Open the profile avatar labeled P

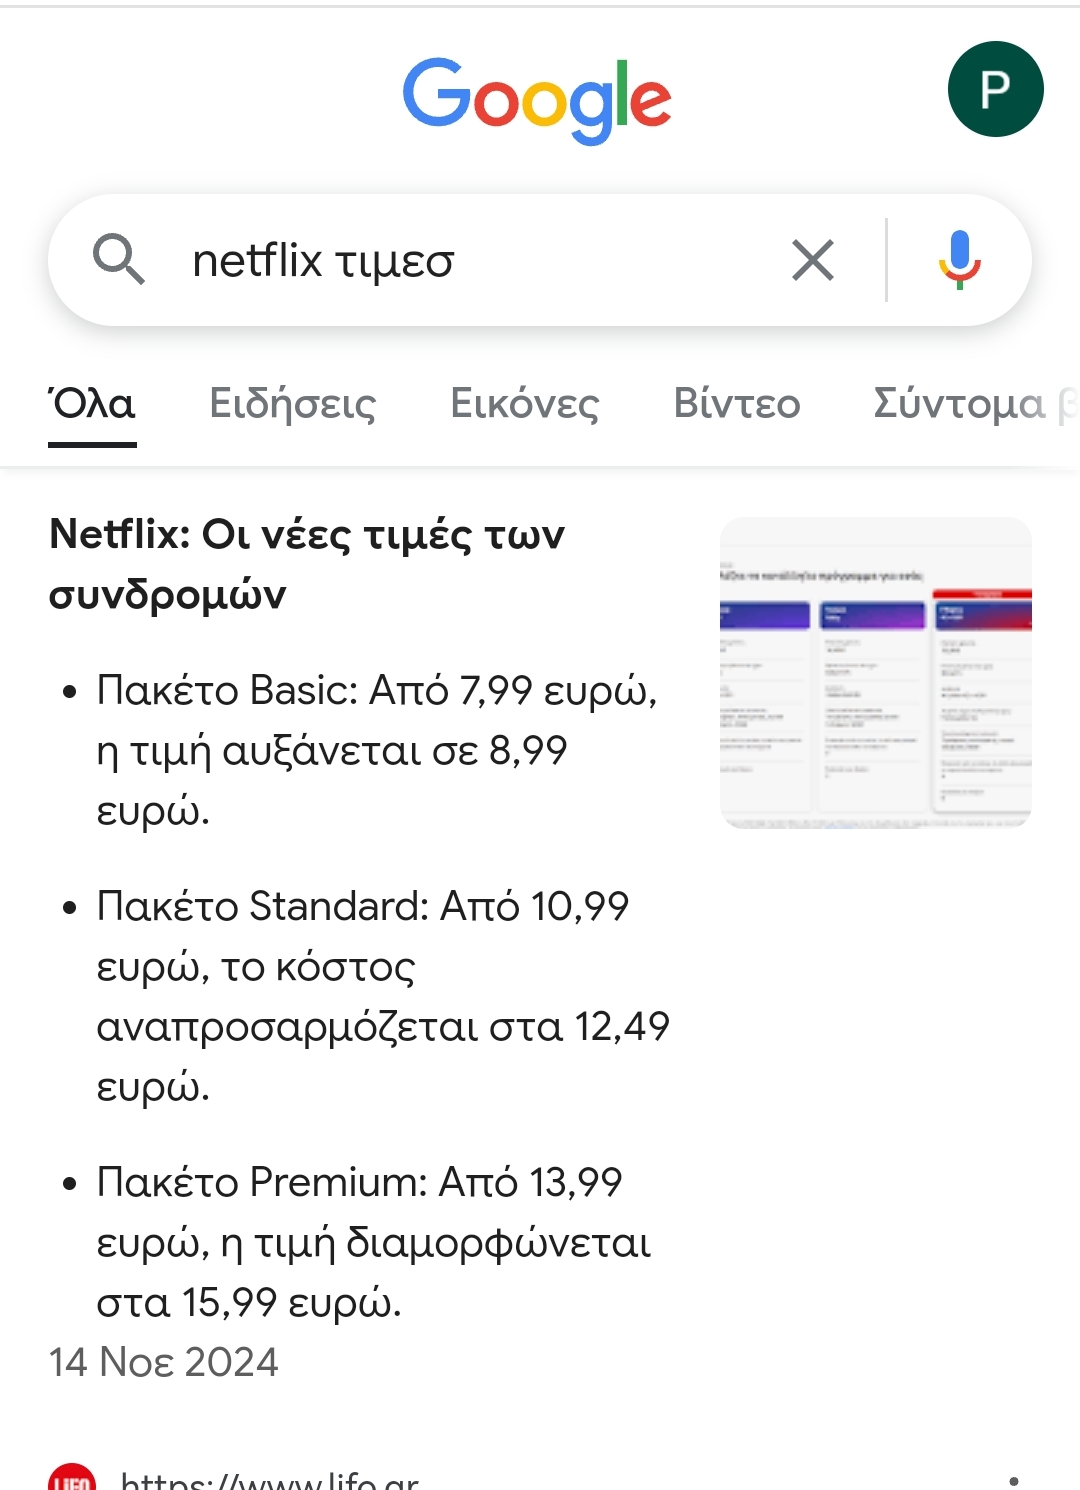995,89
